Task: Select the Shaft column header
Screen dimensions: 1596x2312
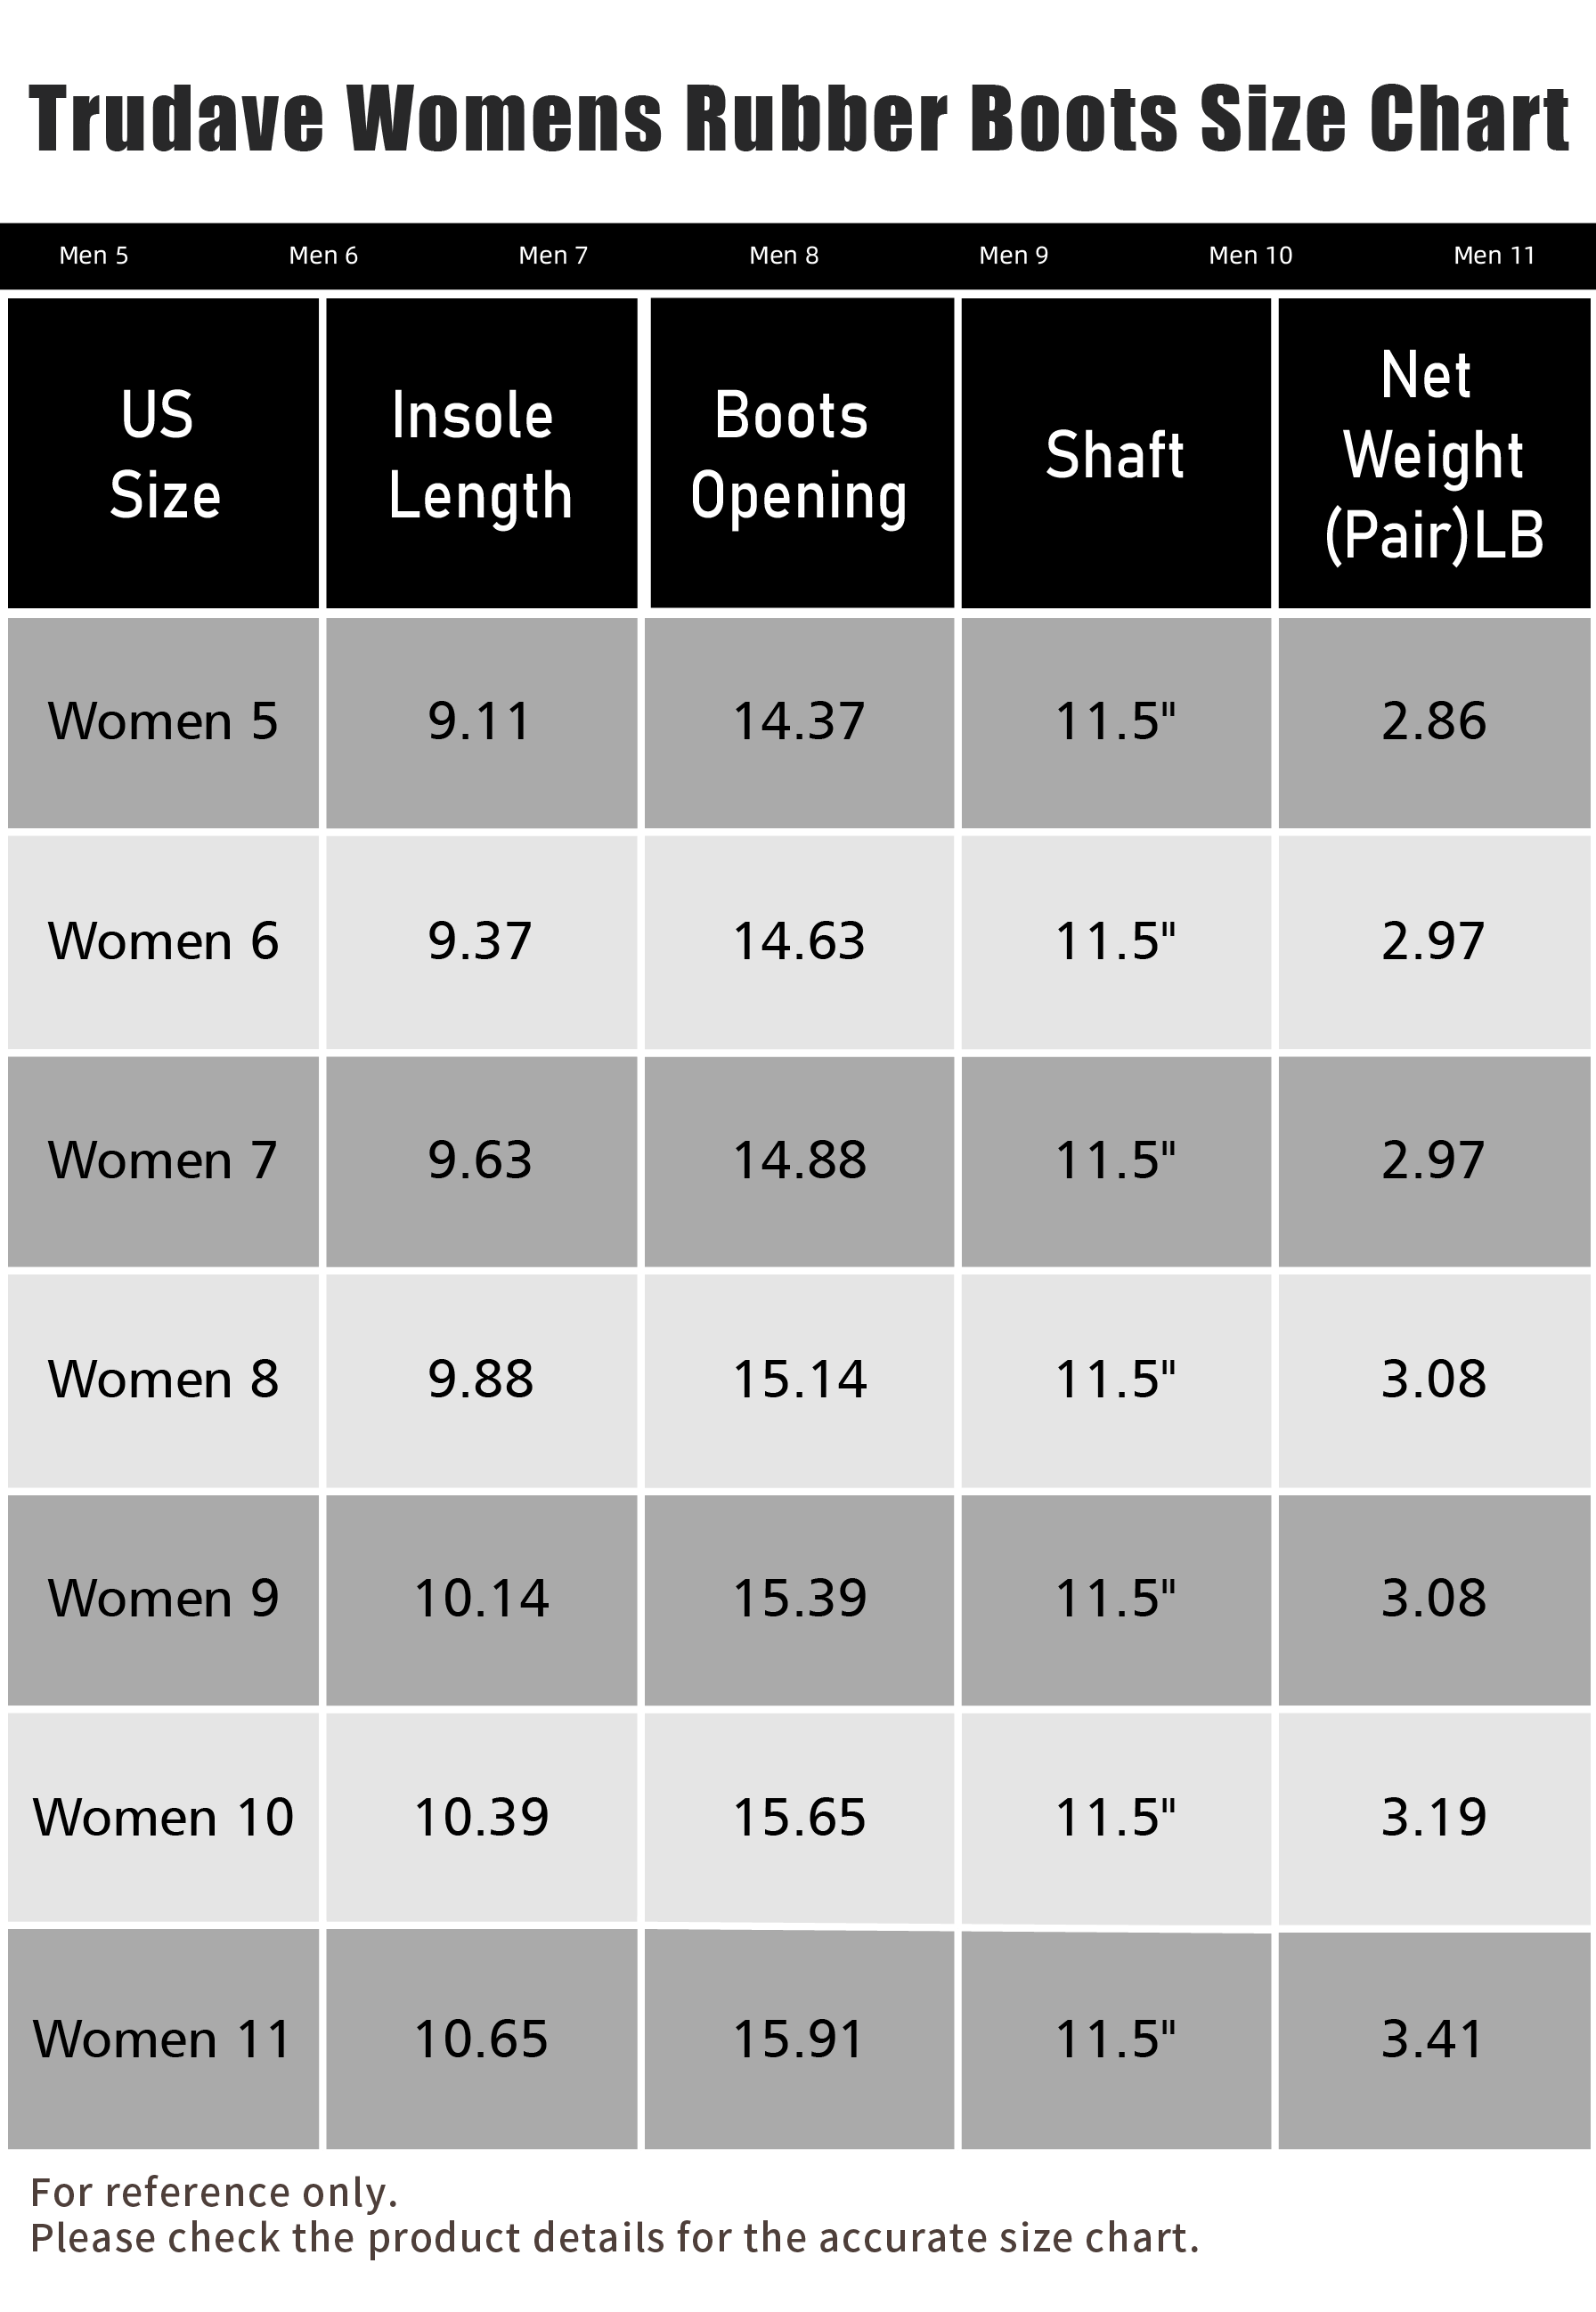Action: (x=1116, y=453)
